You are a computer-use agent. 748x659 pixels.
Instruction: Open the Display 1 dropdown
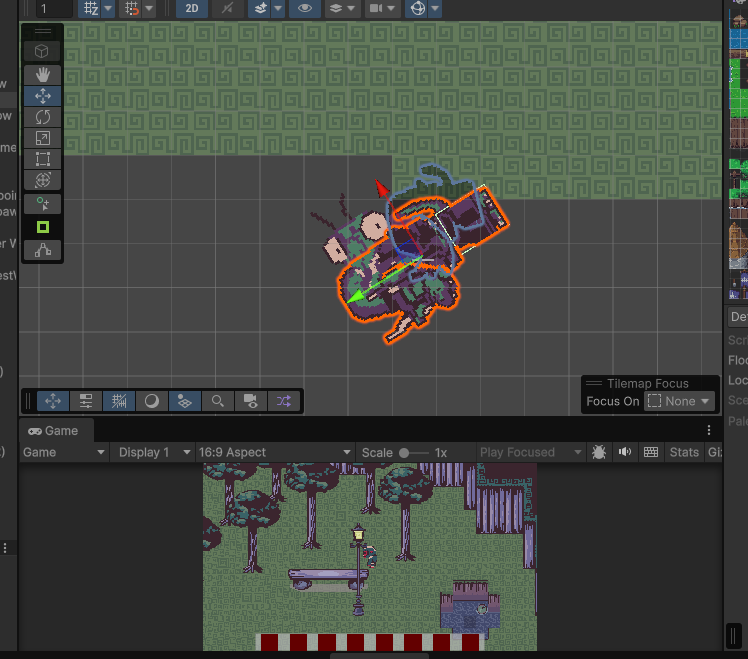155,452
